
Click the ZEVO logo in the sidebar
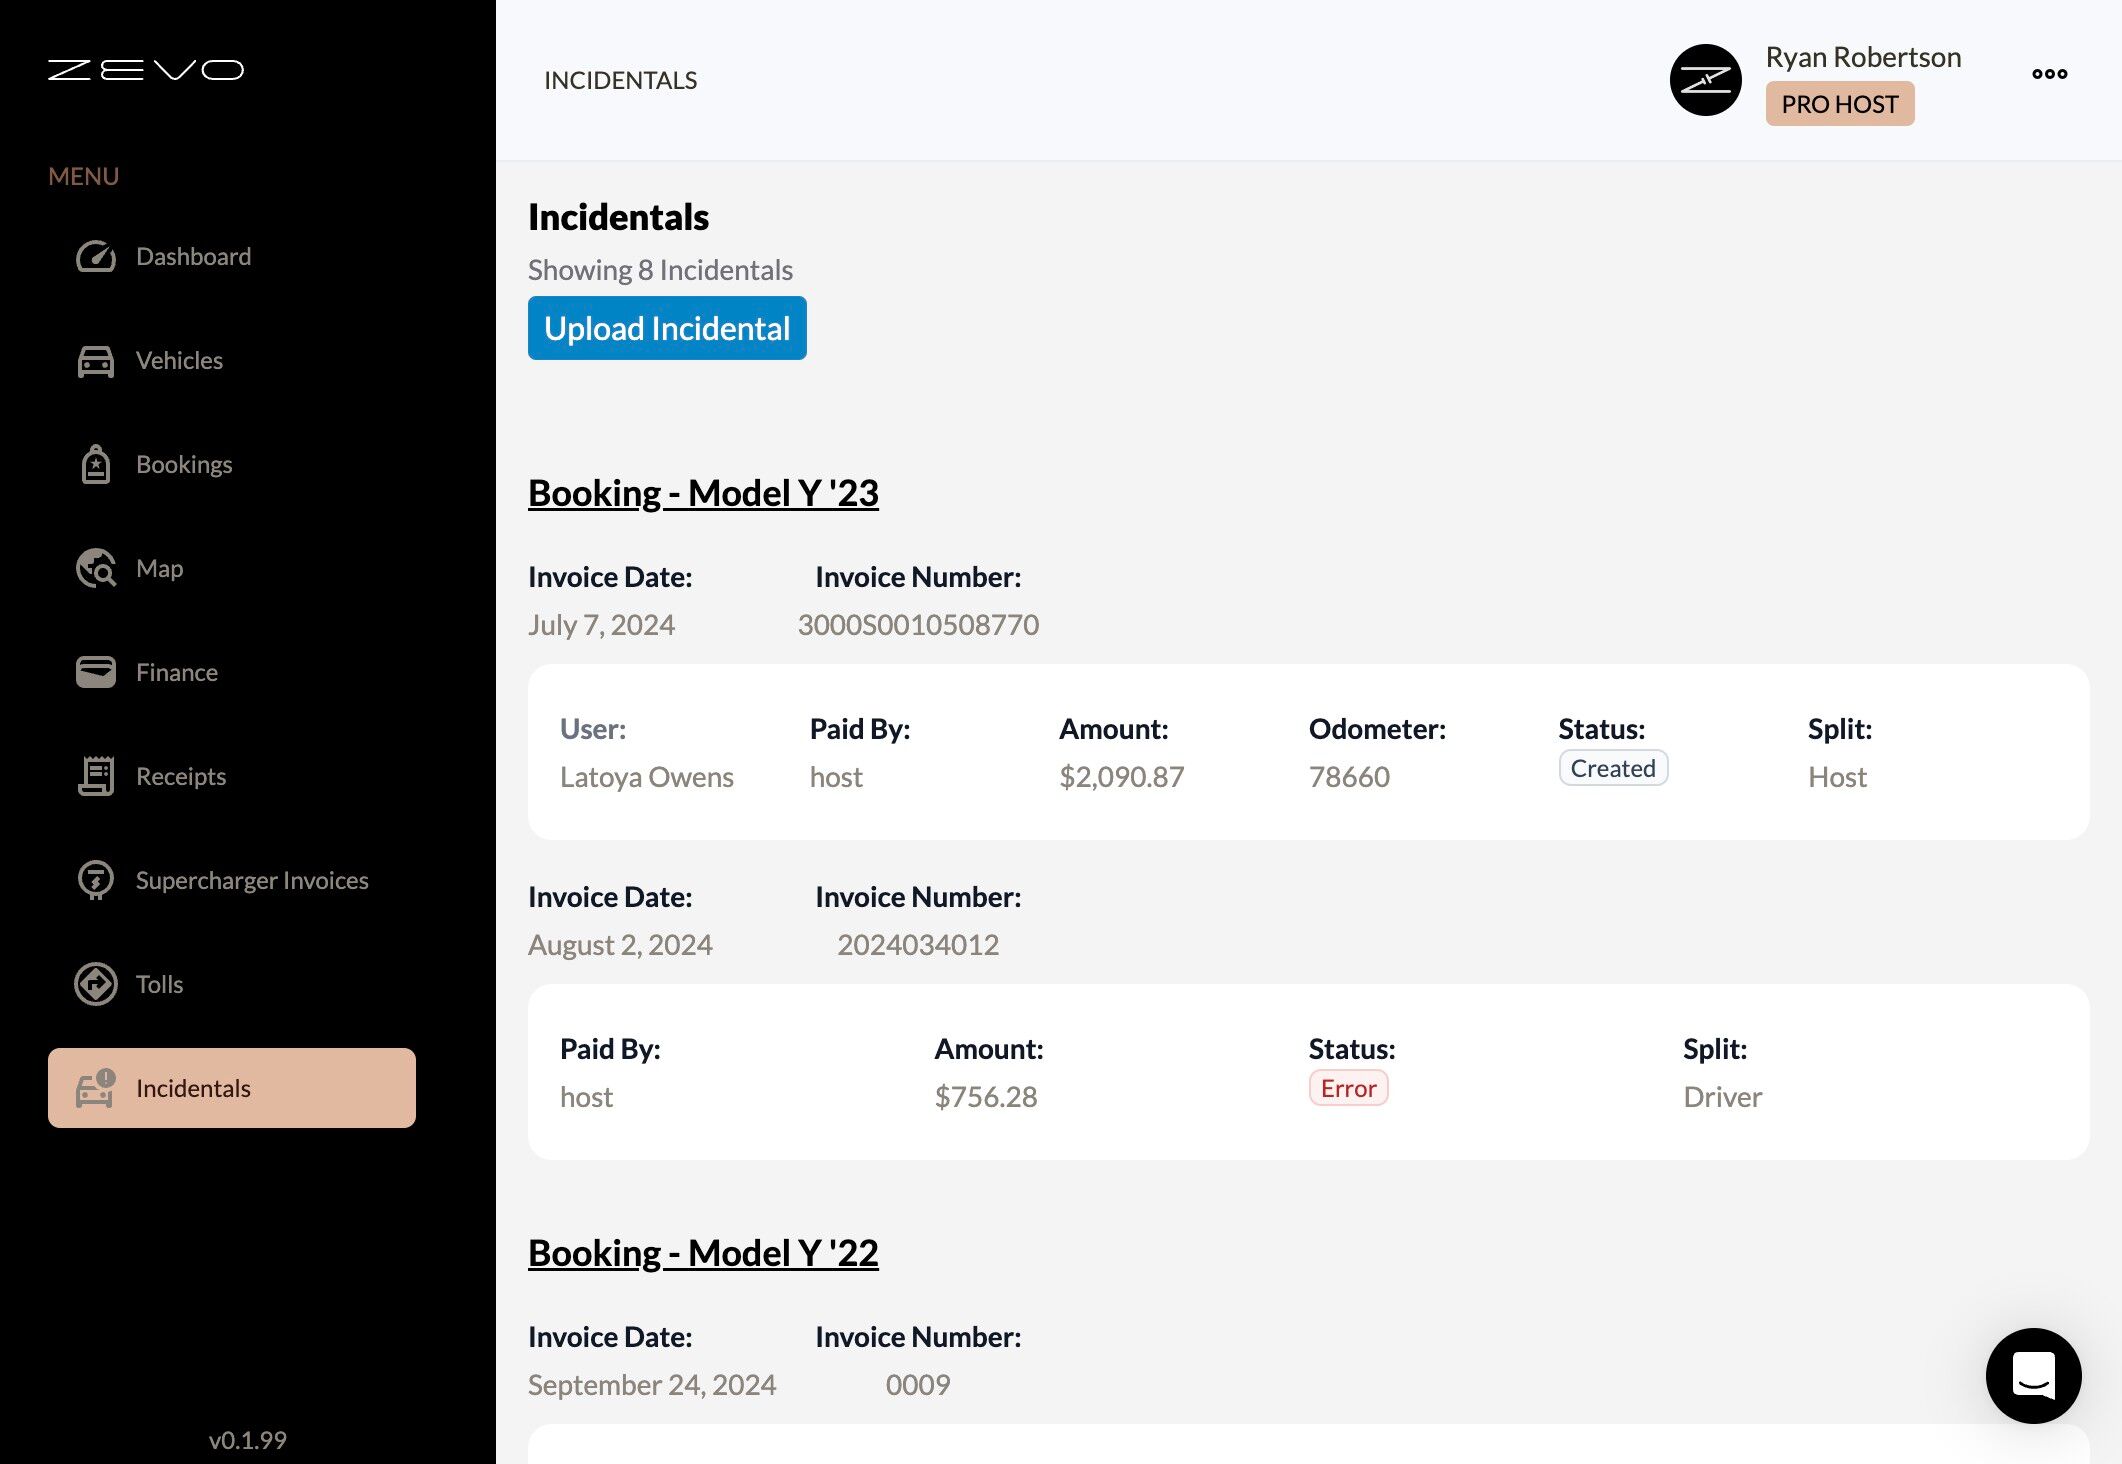tap(146, 70)
